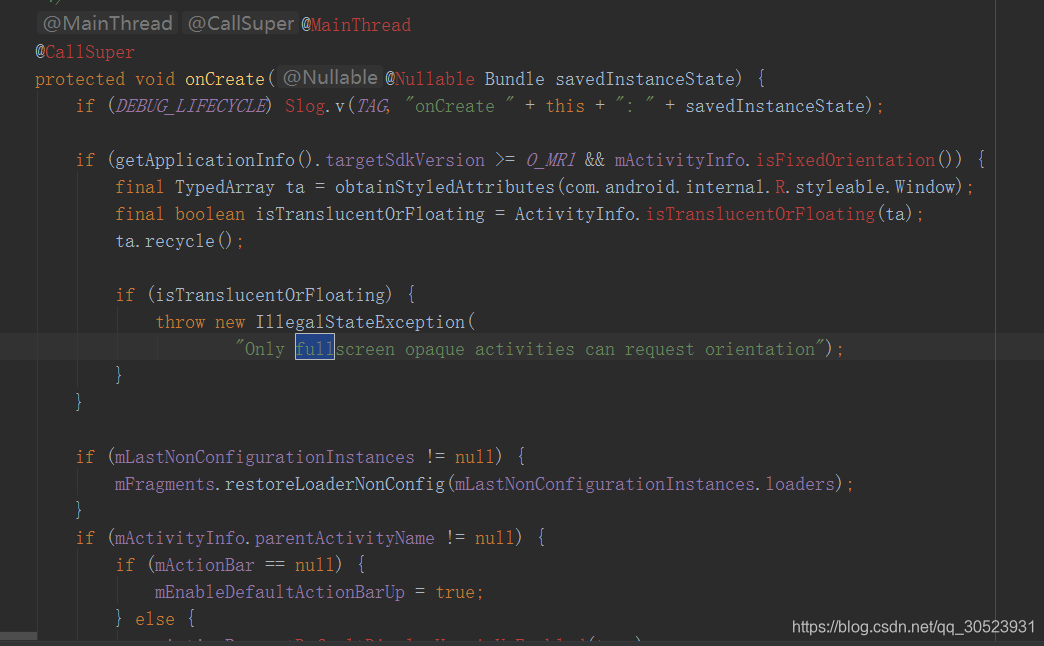Screen dimensions: 1044x646
Task: Click IllegalStateException in the throw statement
Action: [360, 322]
